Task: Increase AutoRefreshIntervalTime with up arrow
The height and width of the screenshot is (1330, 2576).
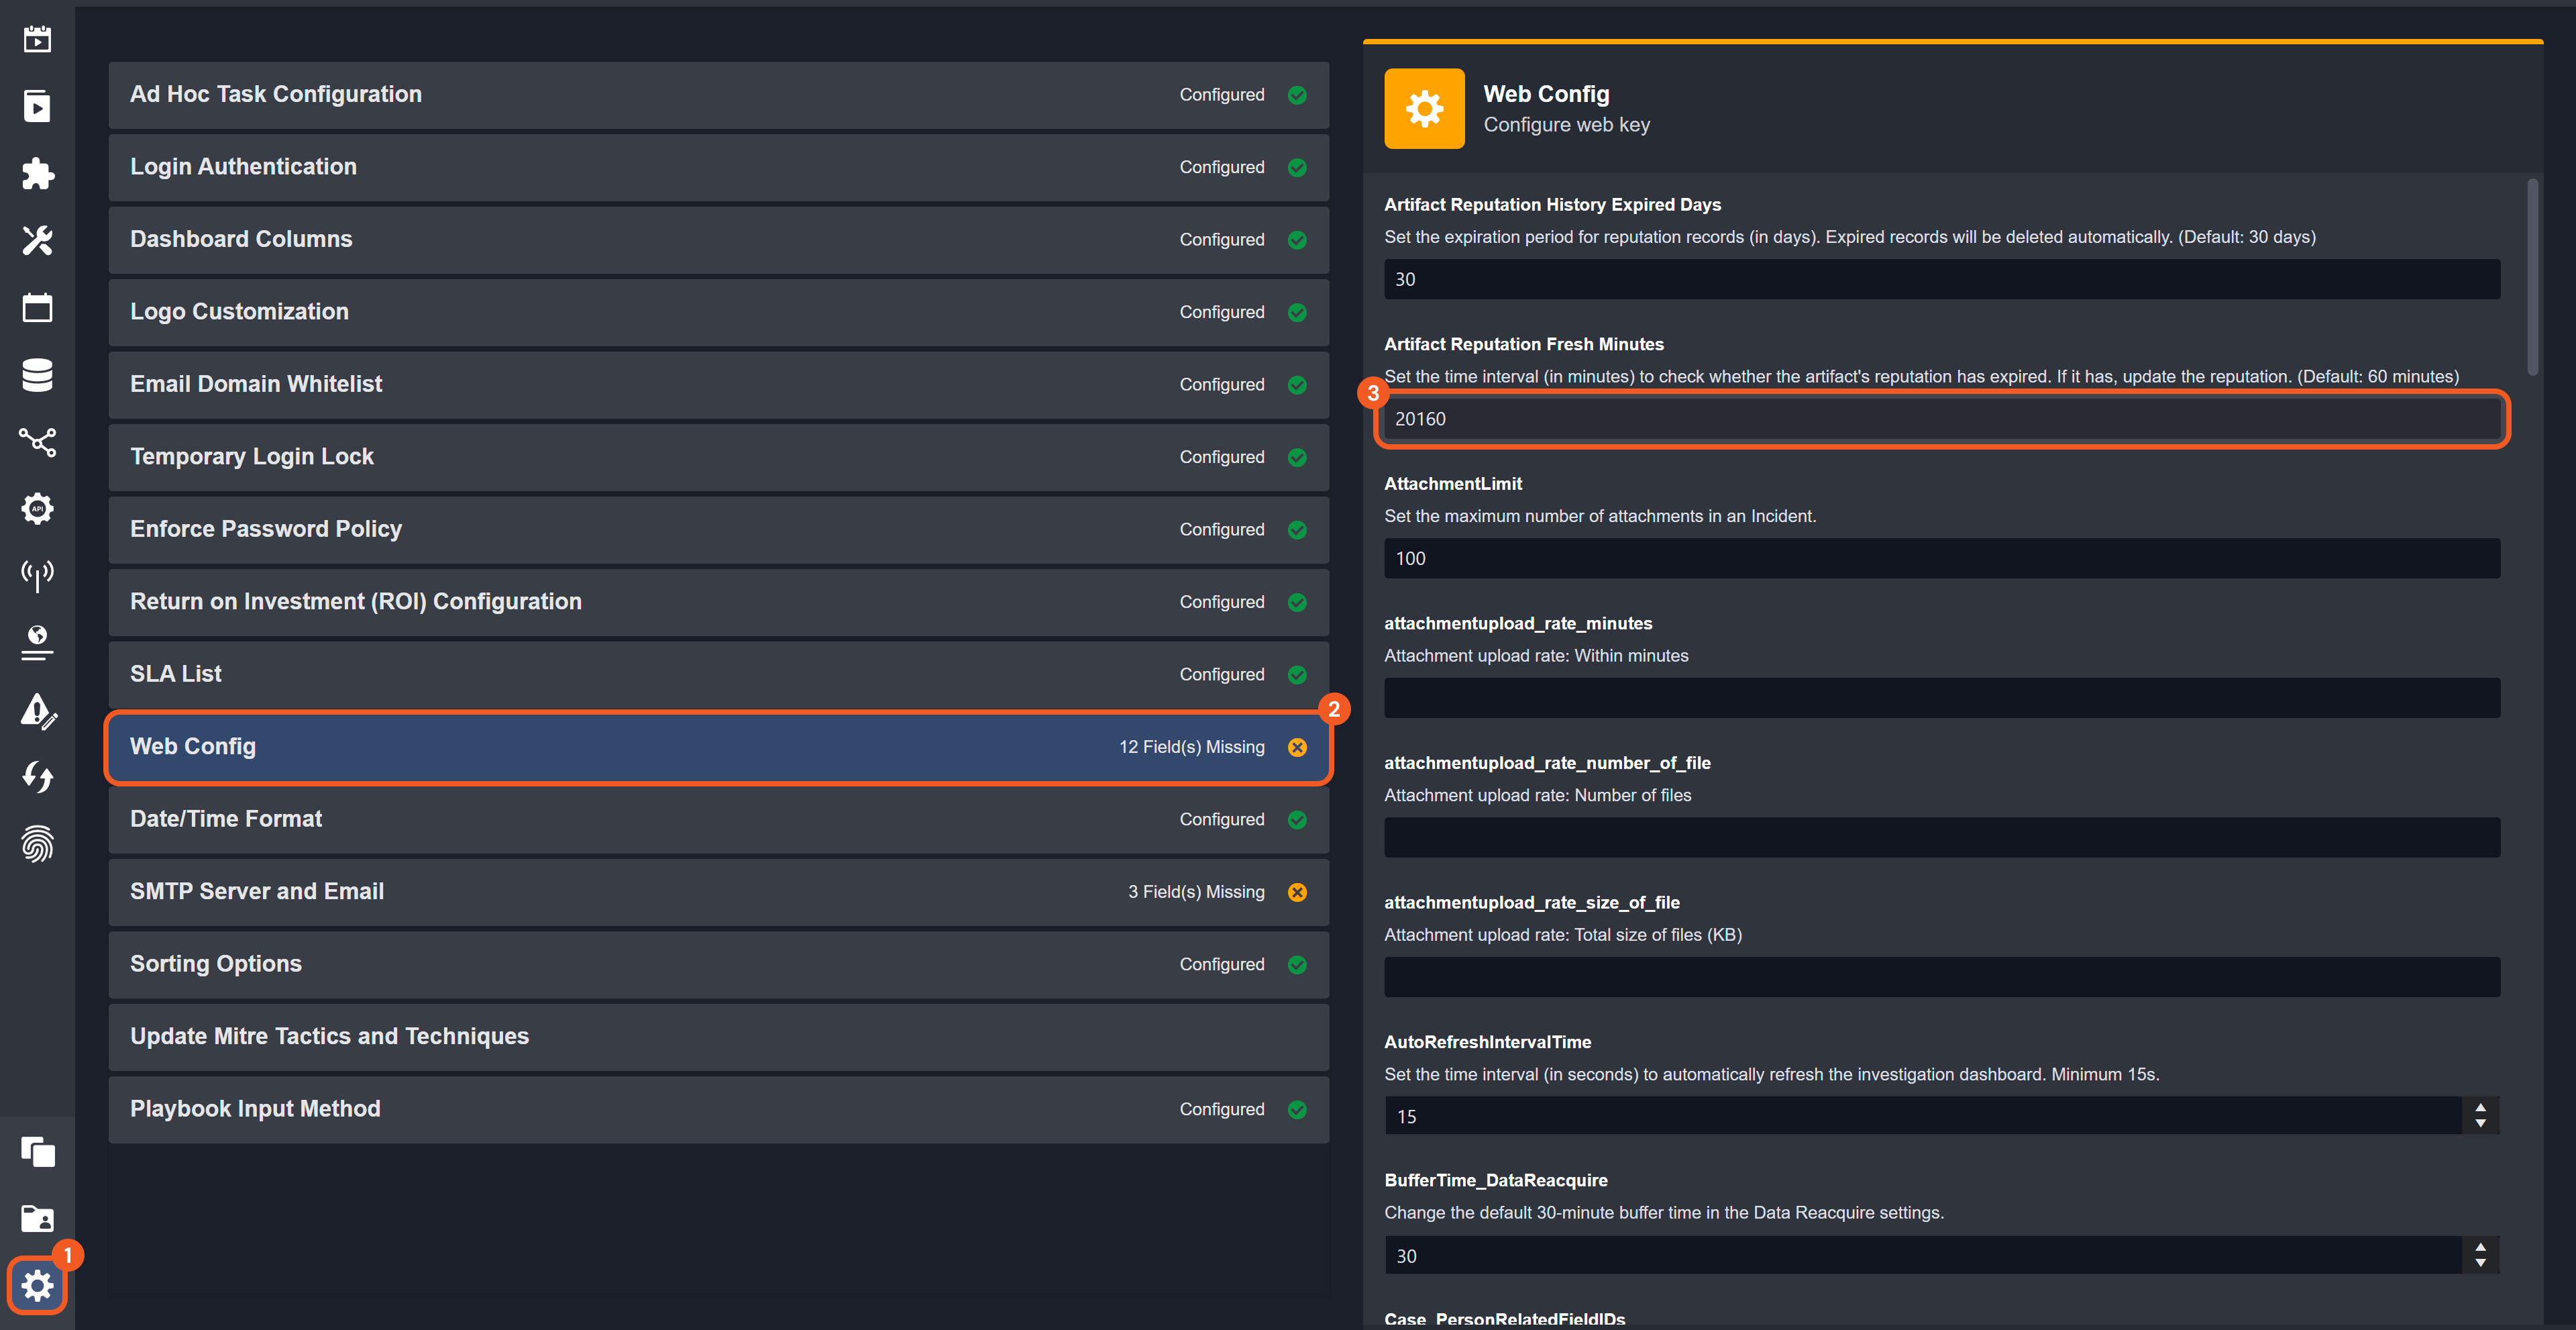Action: [x=2480, y=1108]
